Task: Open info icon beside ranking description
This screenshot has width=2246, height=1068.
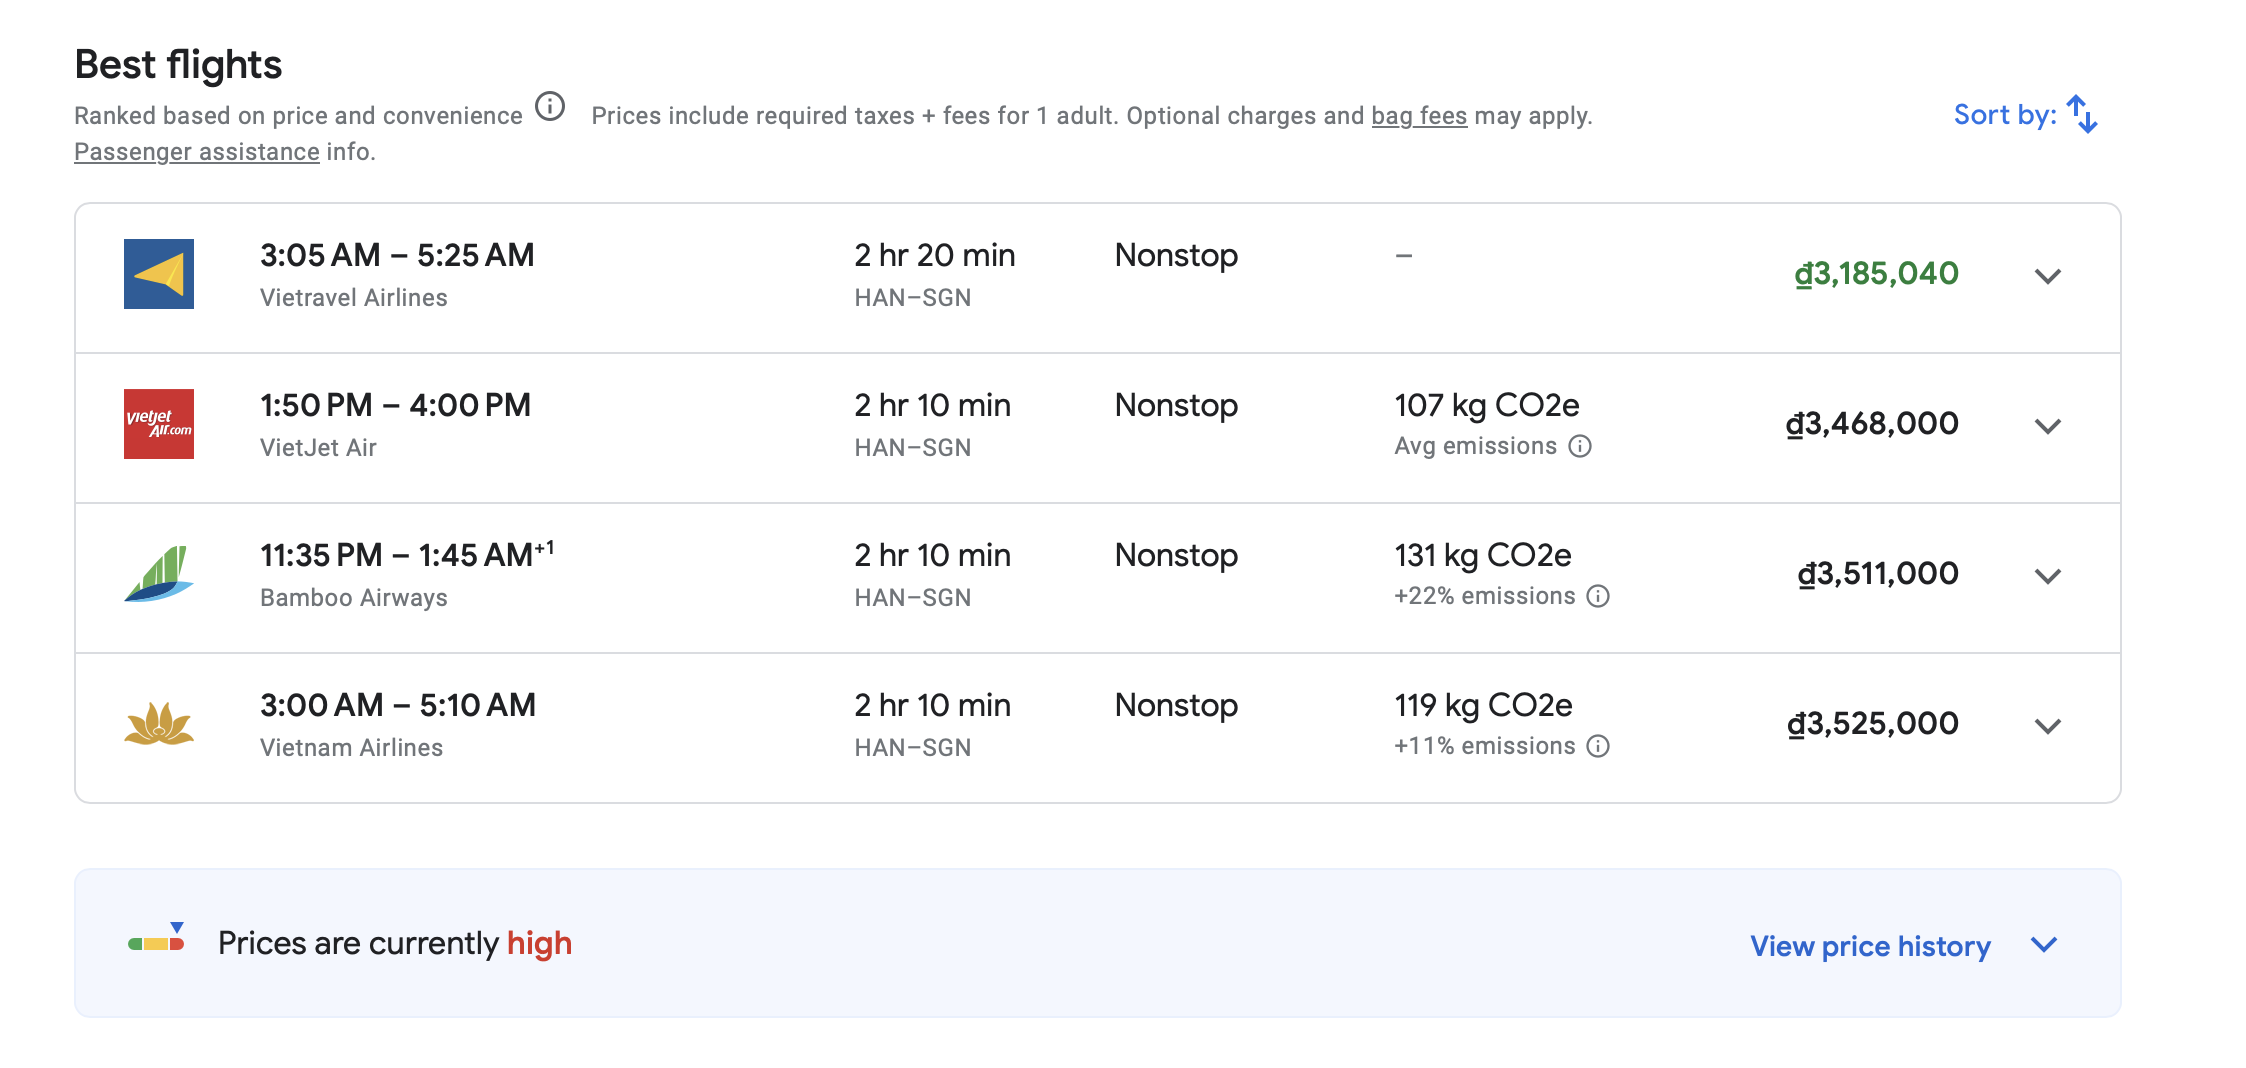Action: tap(550, 106)
